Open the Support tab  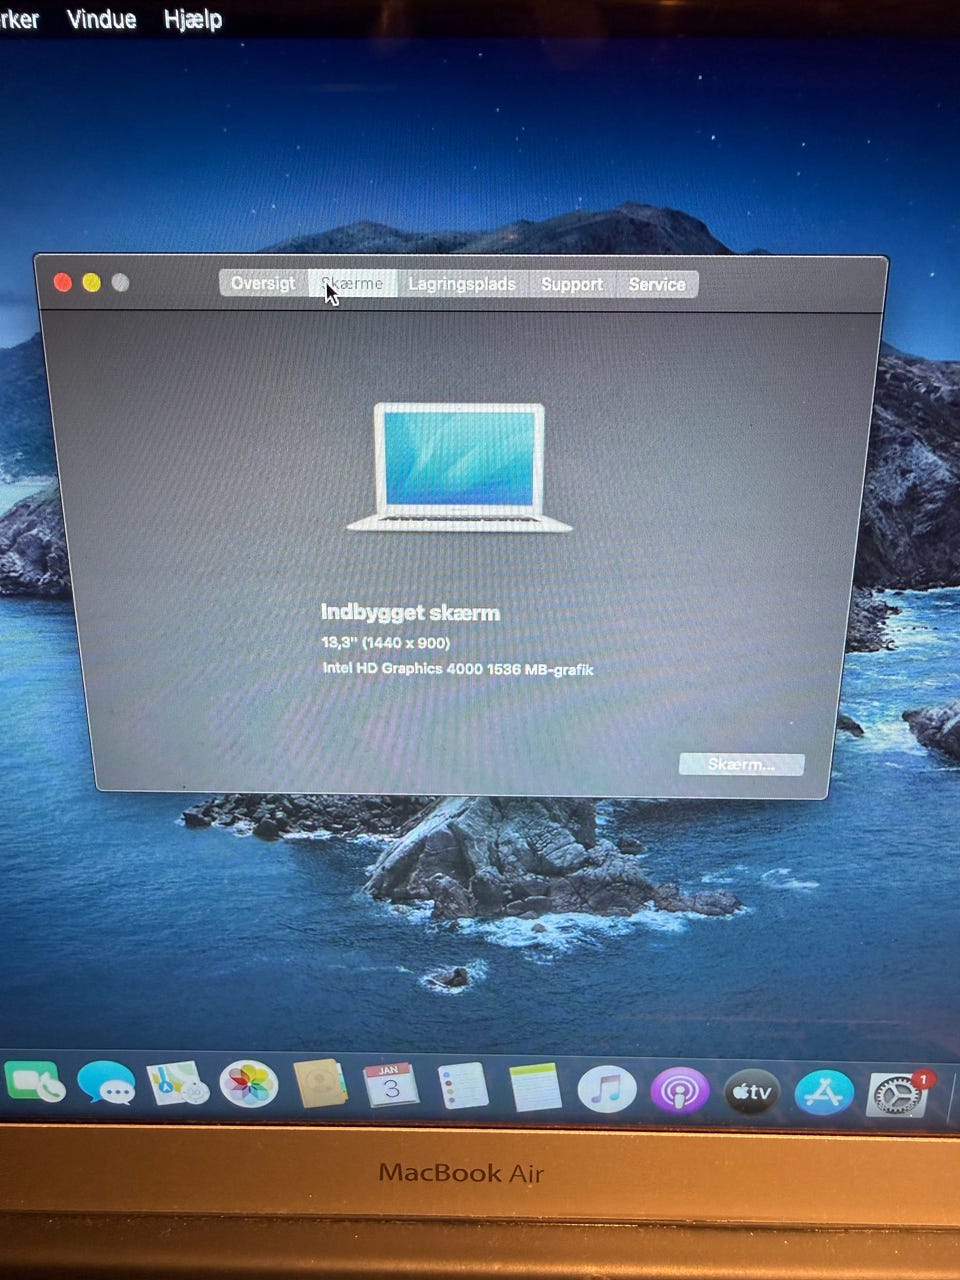(572, 284)
